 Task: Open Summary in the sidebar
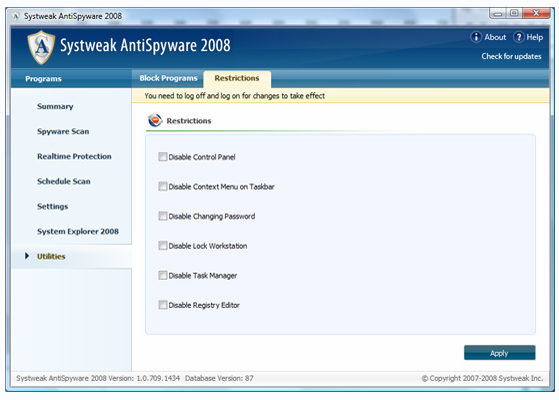click(55, 106)
